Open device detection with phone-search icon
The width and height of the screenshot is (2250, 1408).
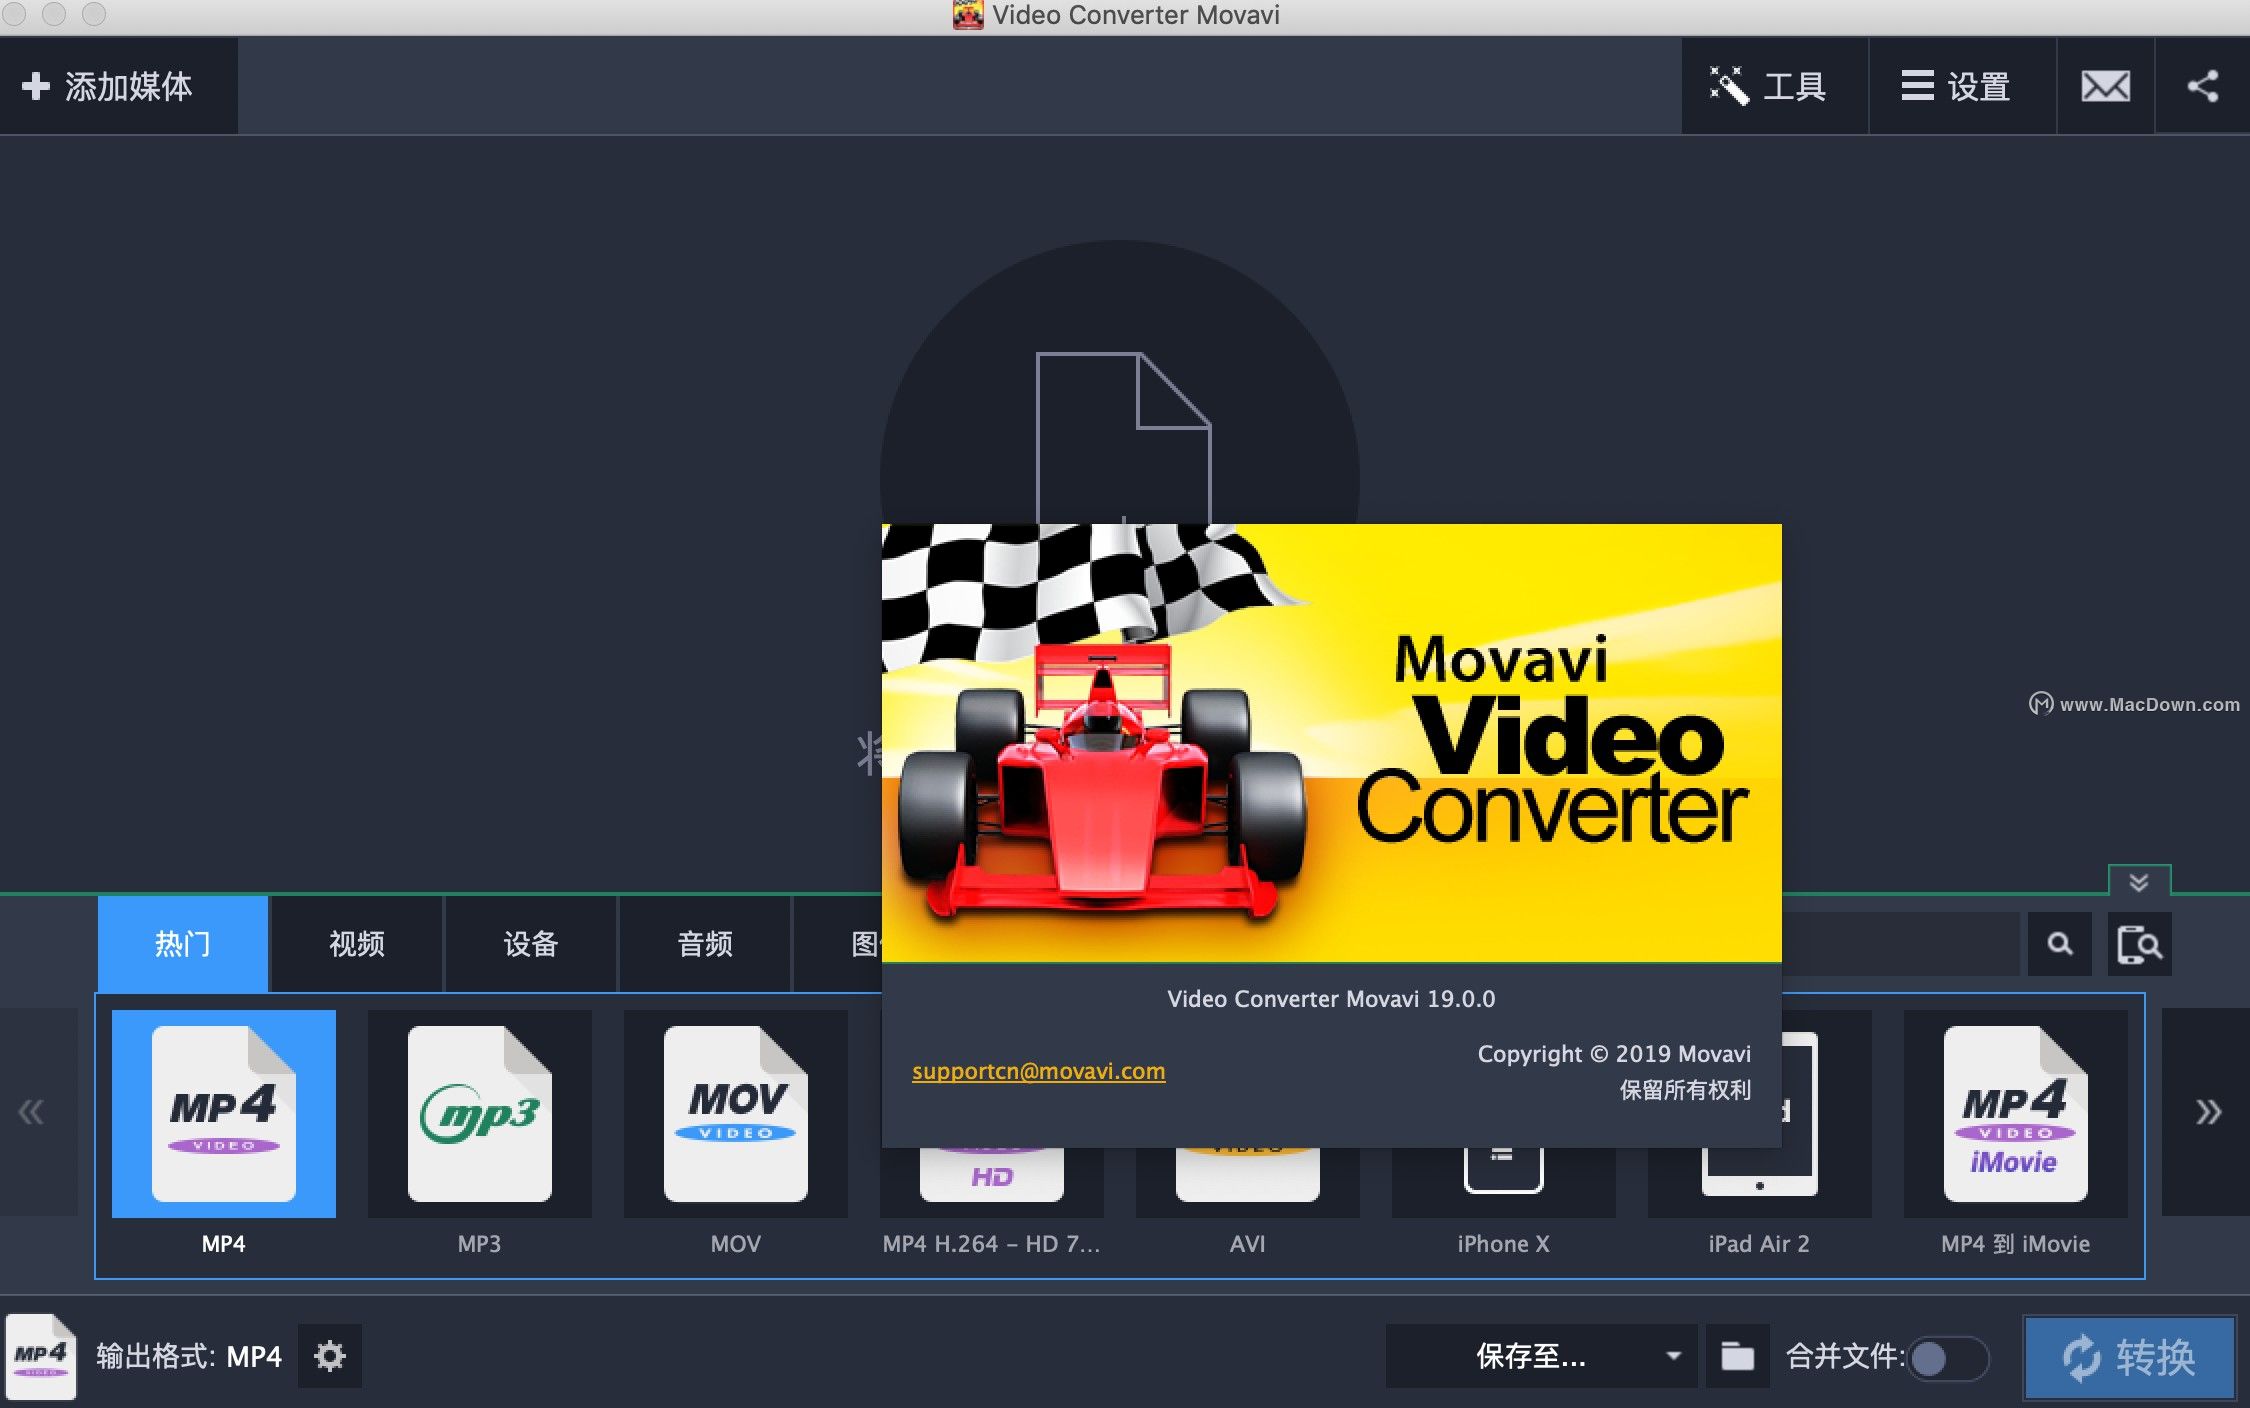pyautogui.click(x=2140, y=943)
